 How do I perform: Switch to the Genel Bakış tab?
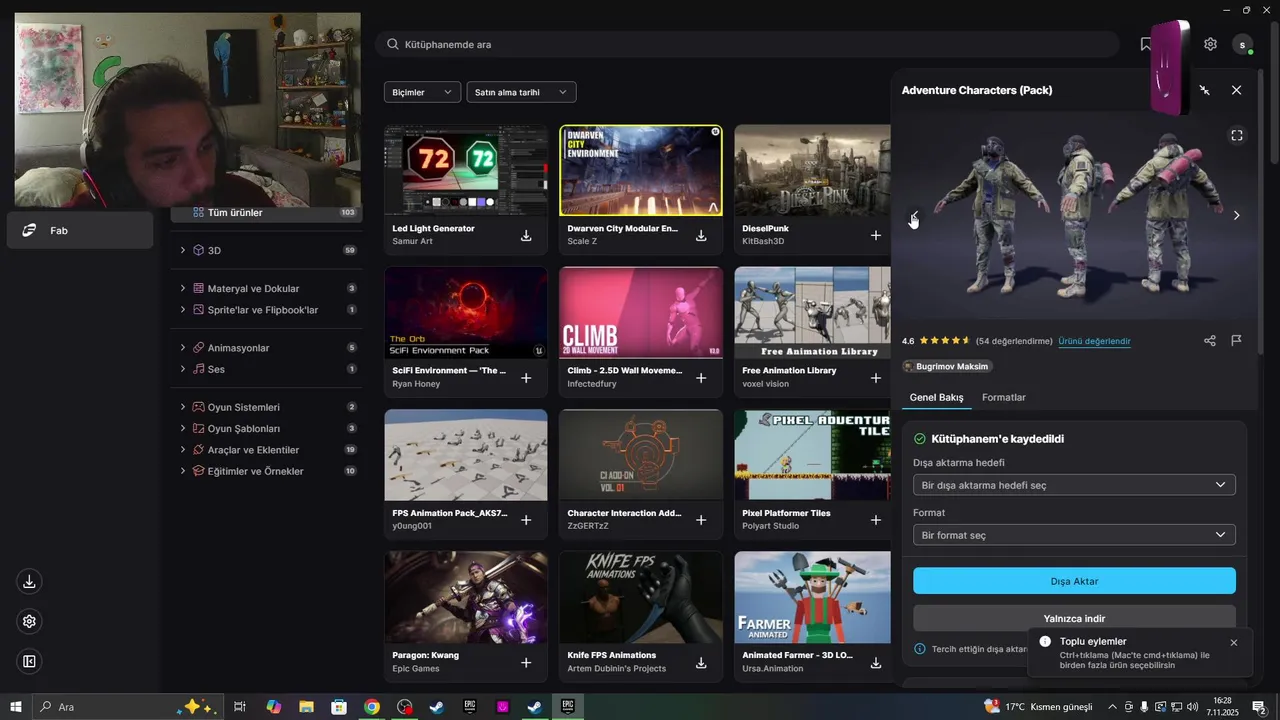point(936,397)
